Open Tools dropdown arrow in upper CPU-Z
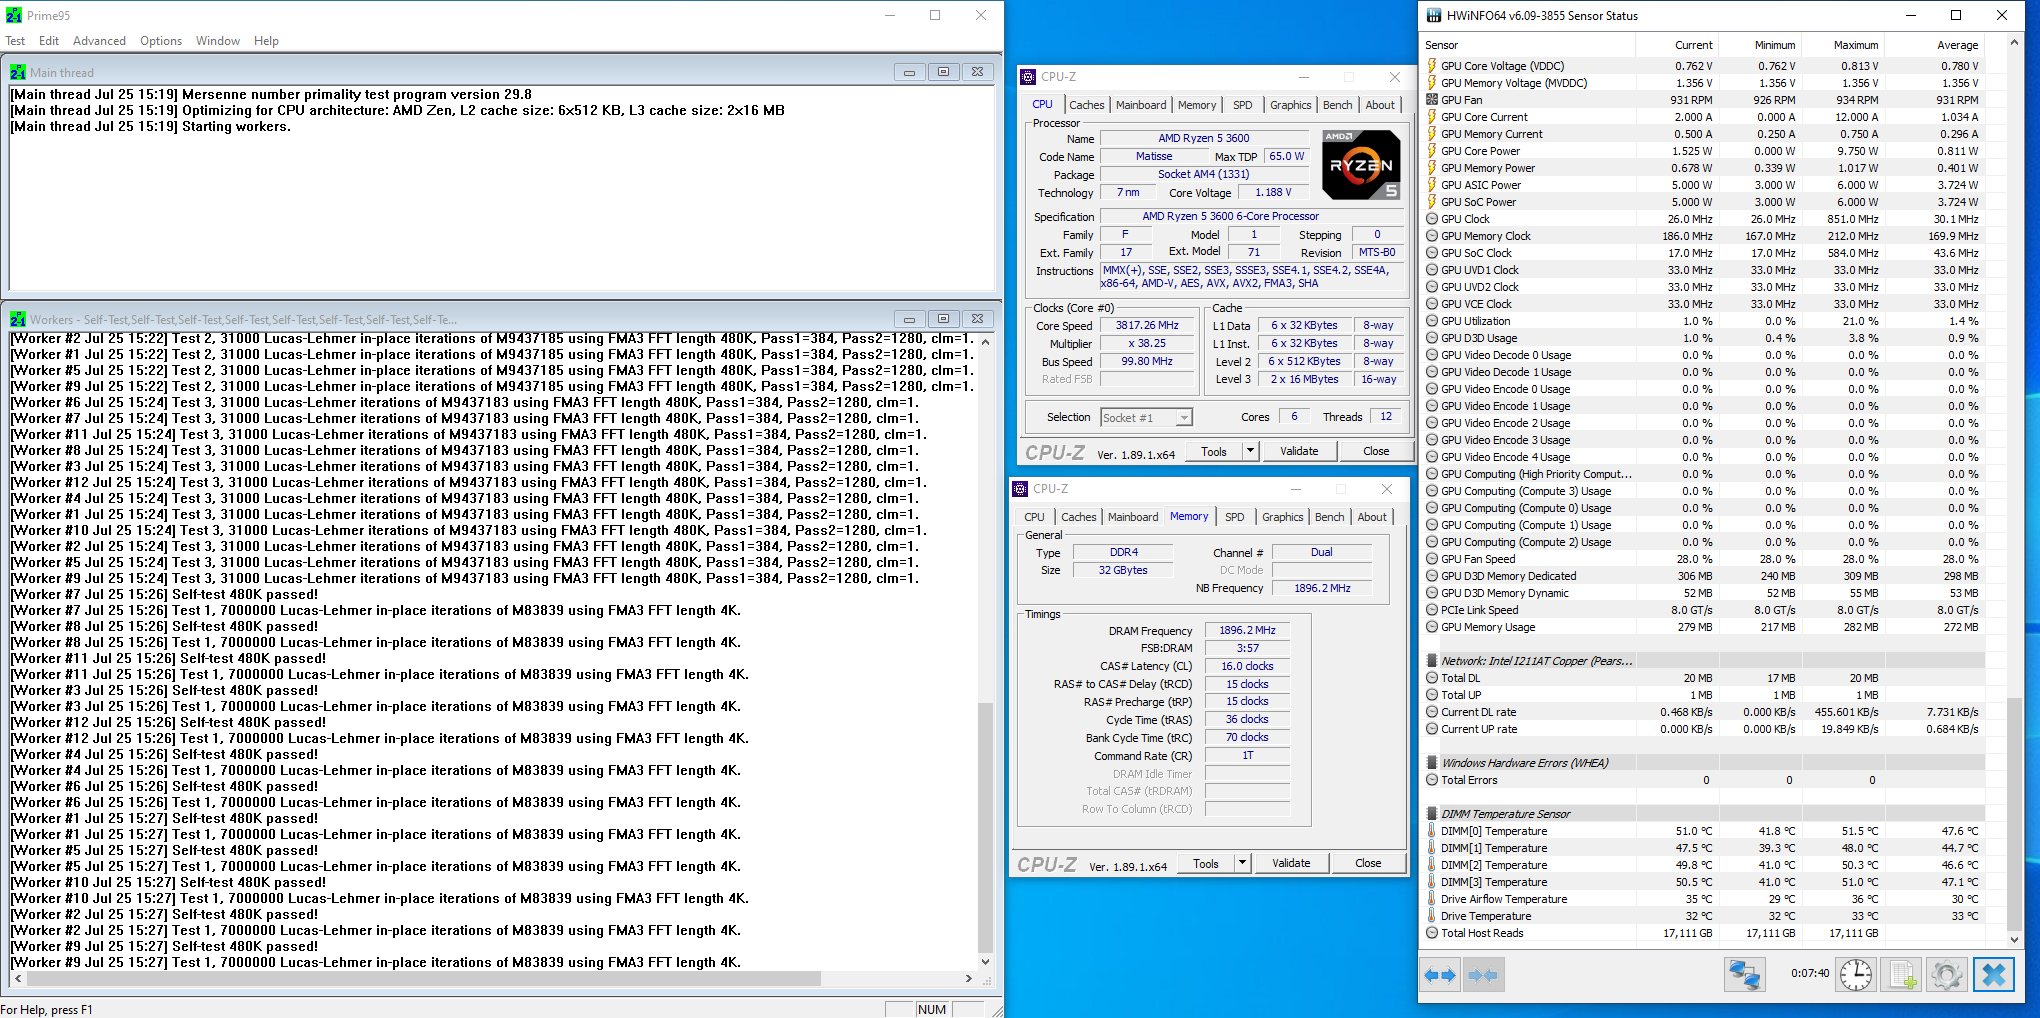 1250,451
